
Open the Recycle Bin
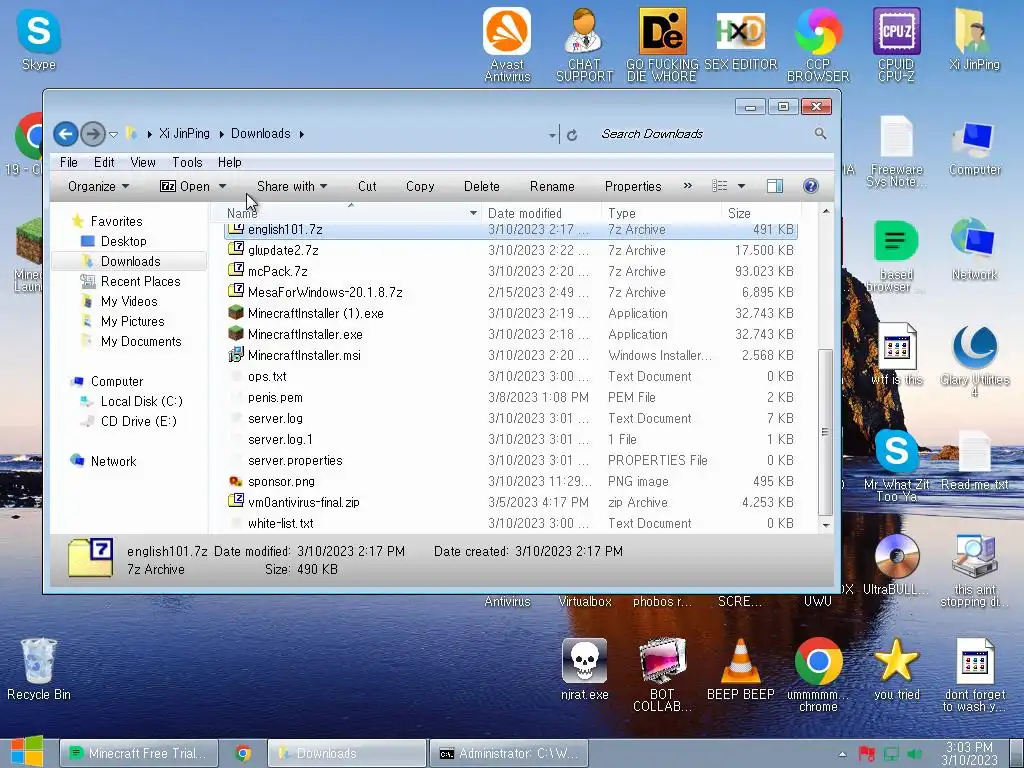pyautogui.click(x=39, y=669)
